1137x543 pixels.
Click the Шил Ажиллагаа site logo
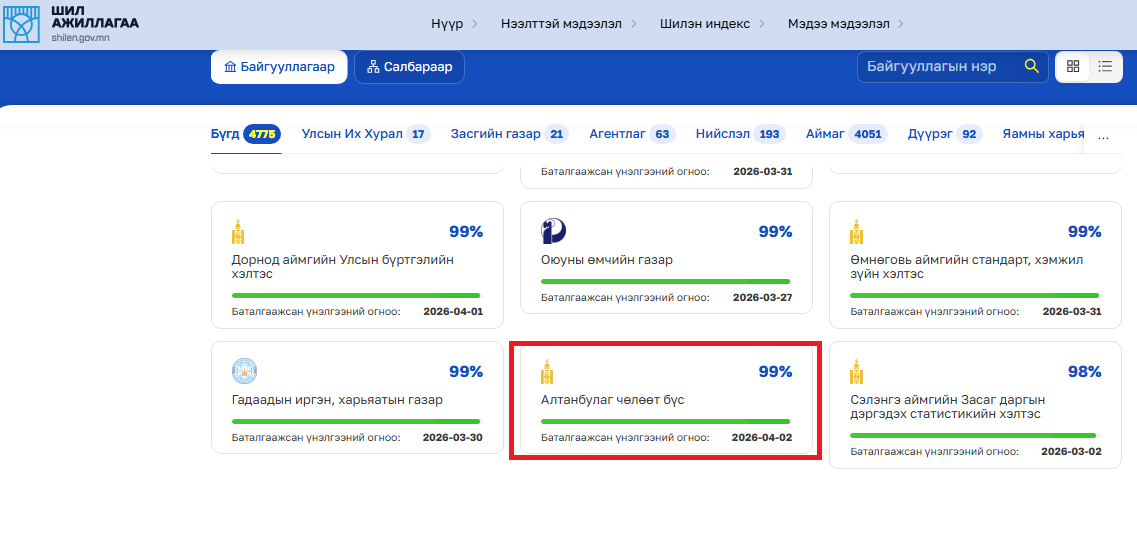click(x=70, y=25)
